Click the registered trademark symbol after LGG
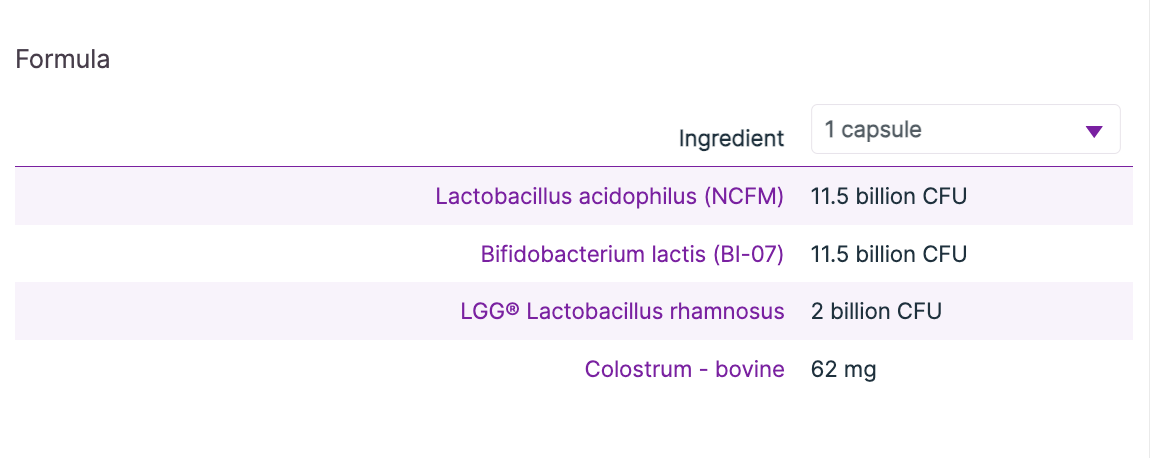This screenshot has height=458, width=1150. [x=513, y=311]
